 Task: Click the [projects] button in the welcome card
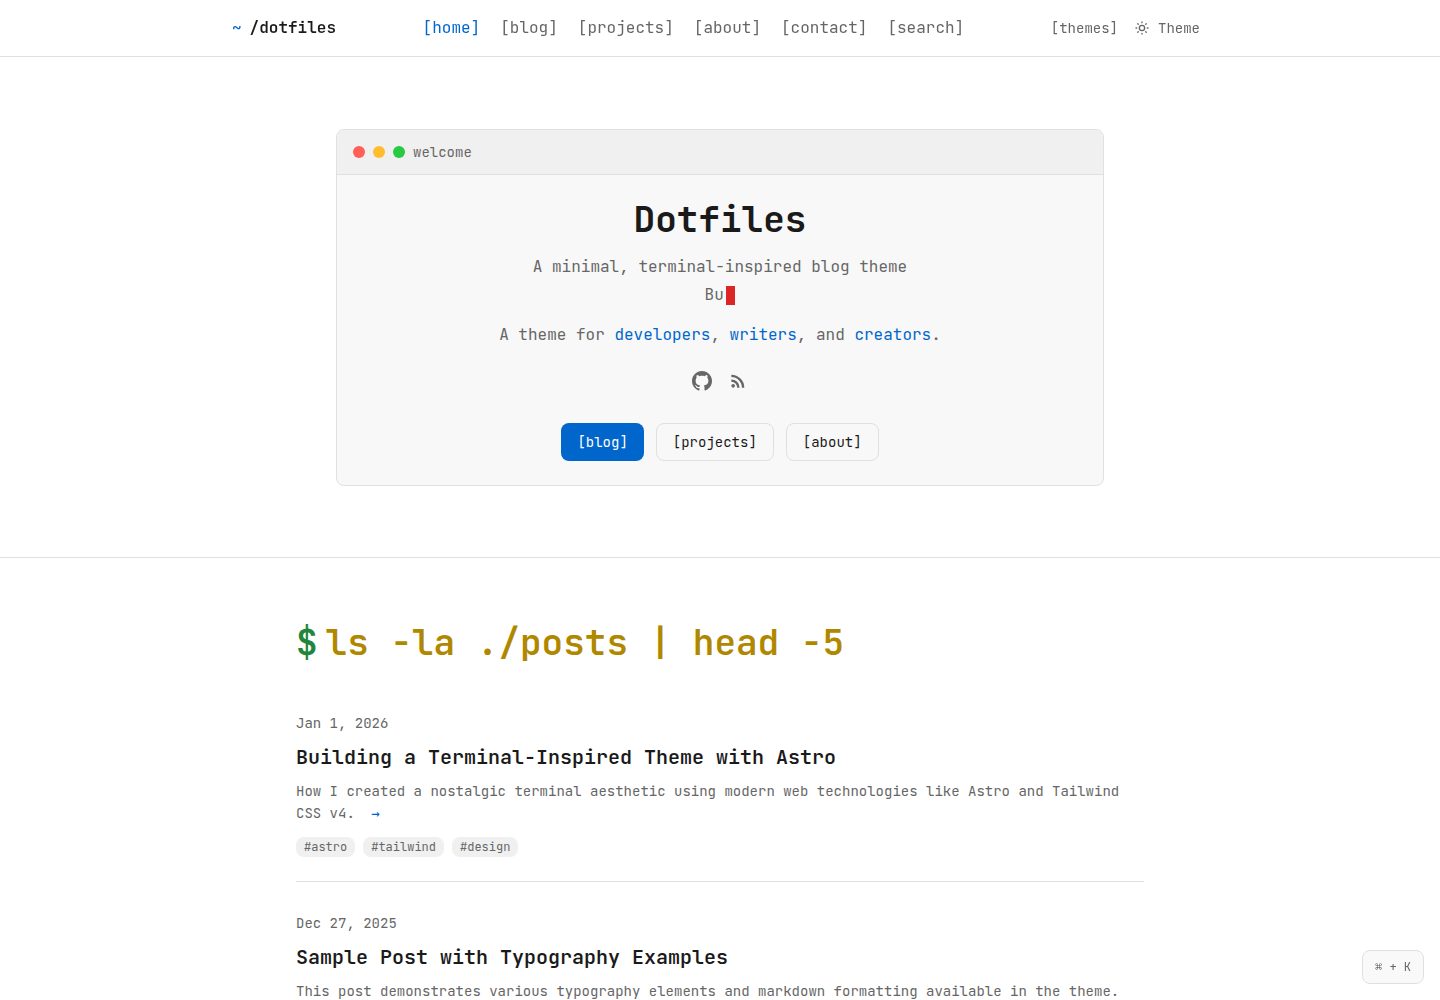[715, 442]
